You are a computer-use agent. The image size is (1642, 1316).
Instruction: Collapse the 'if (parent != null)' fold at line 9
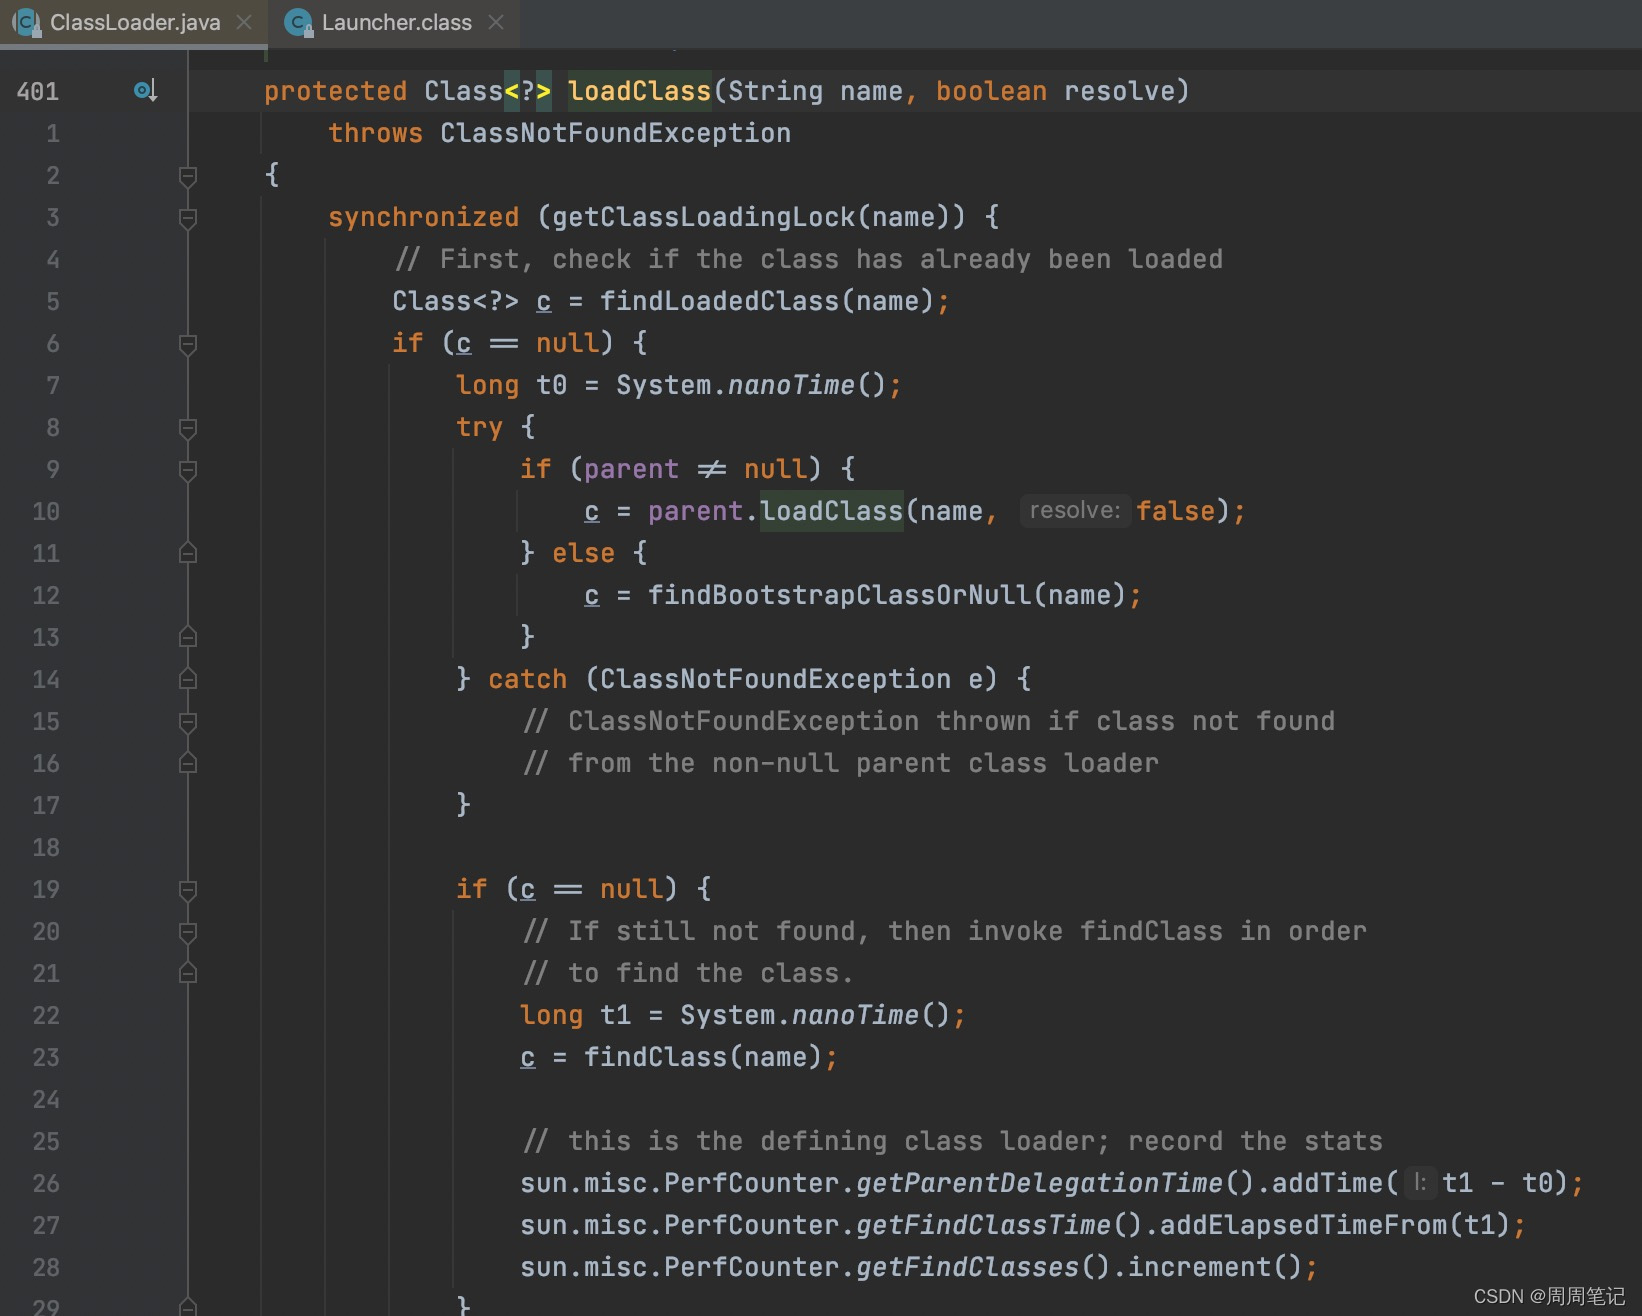[187, 470]
